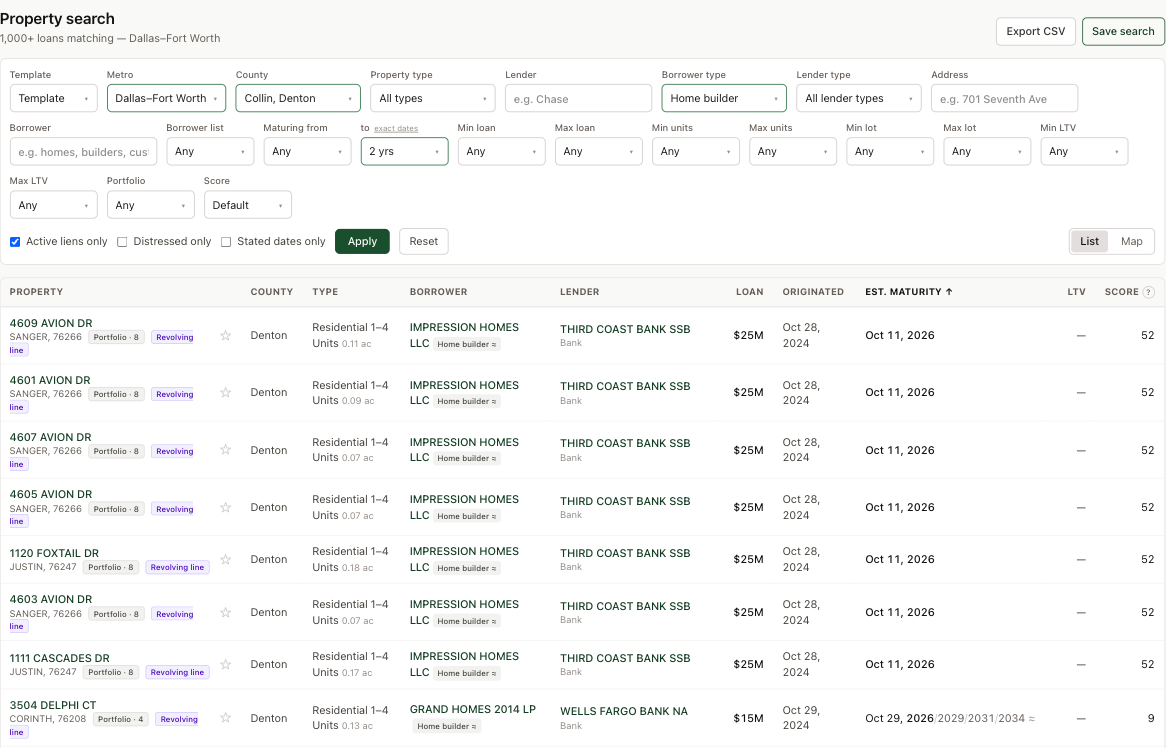Open the Lender type dropdown
1166x748 pixels.
[858, 98]
